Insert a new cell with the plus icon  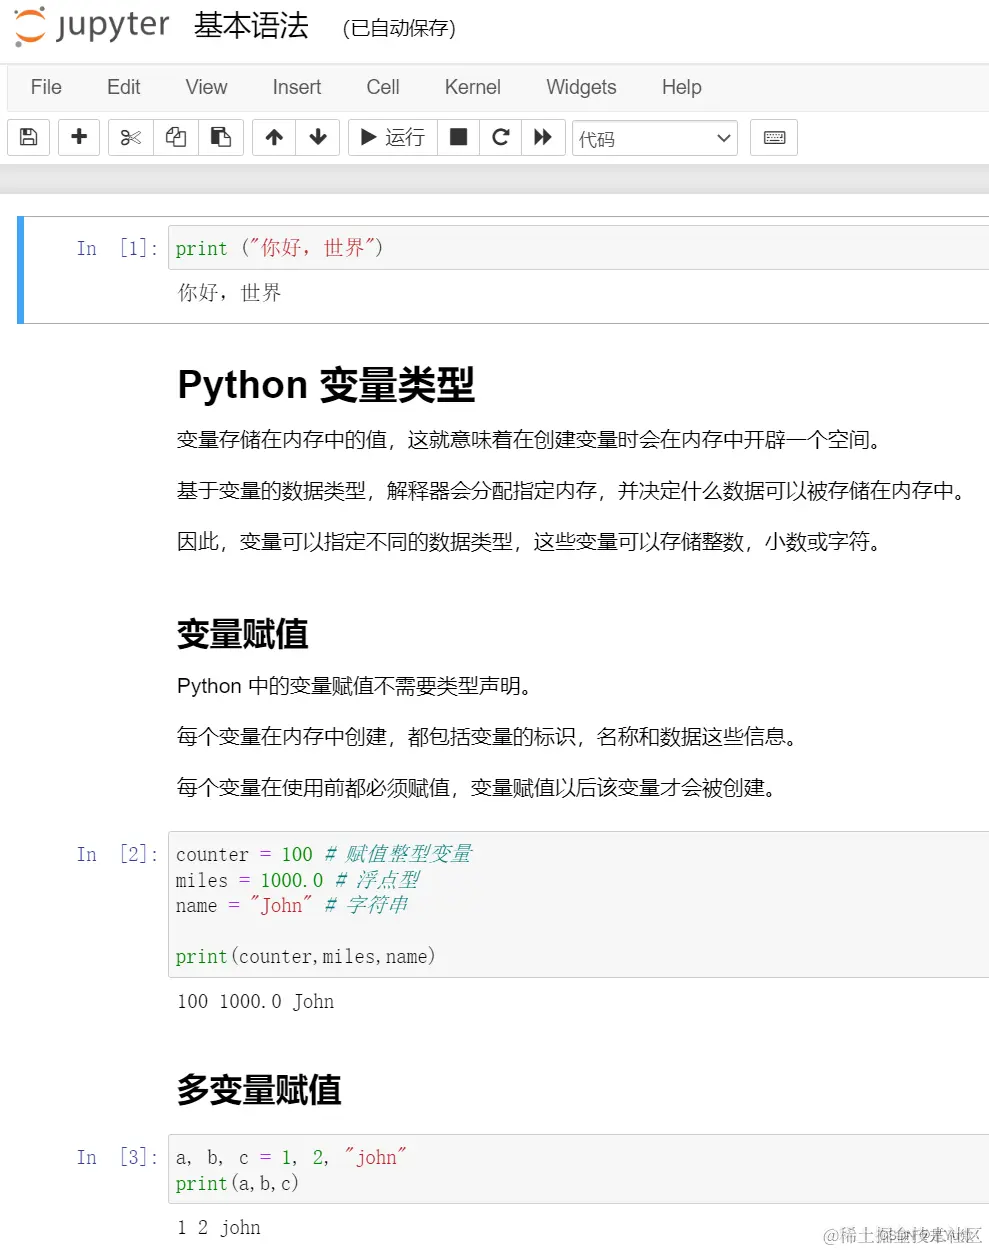(x=79, y=137)
